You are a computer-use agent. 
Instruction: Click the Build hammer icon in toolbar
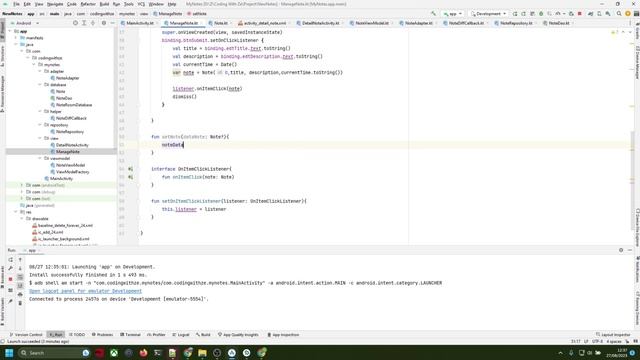(x=433, y=13)
